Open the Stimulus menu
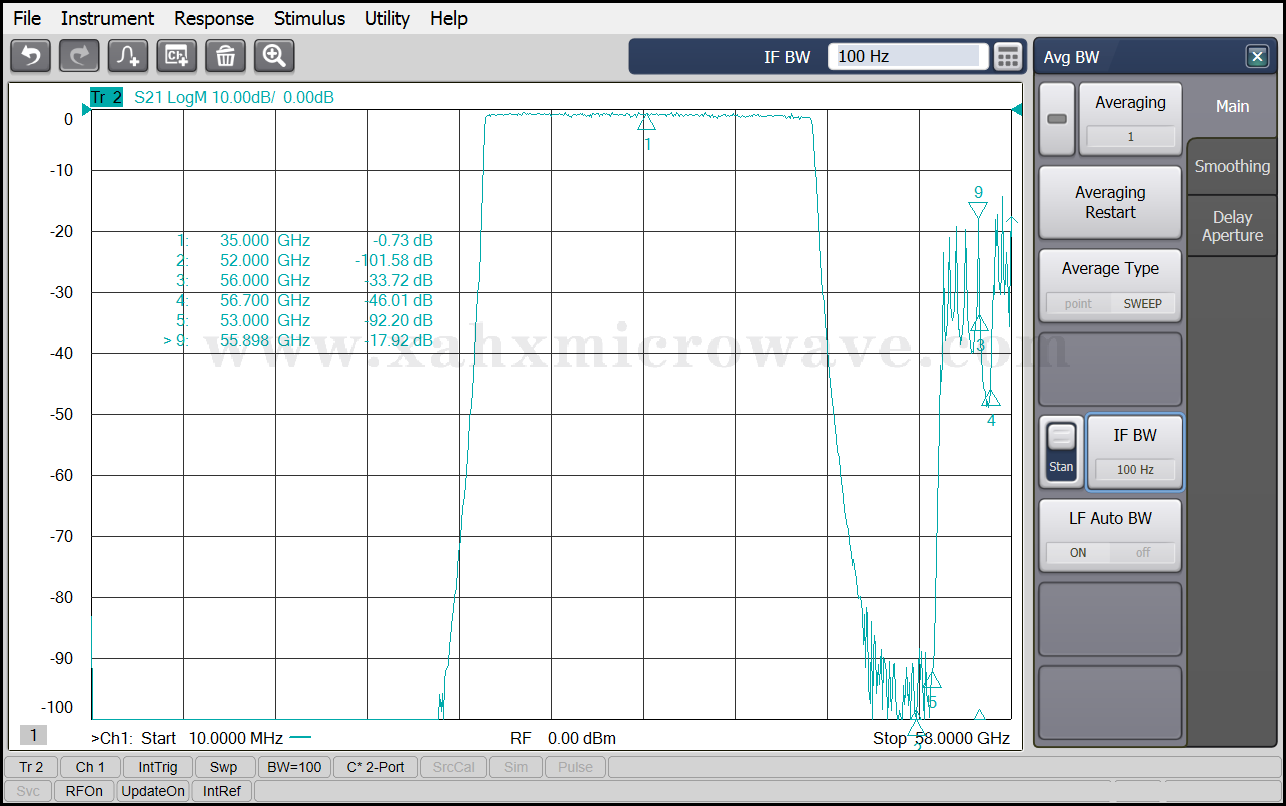The height and width of the screenshot is (806, 1286). 309,18
